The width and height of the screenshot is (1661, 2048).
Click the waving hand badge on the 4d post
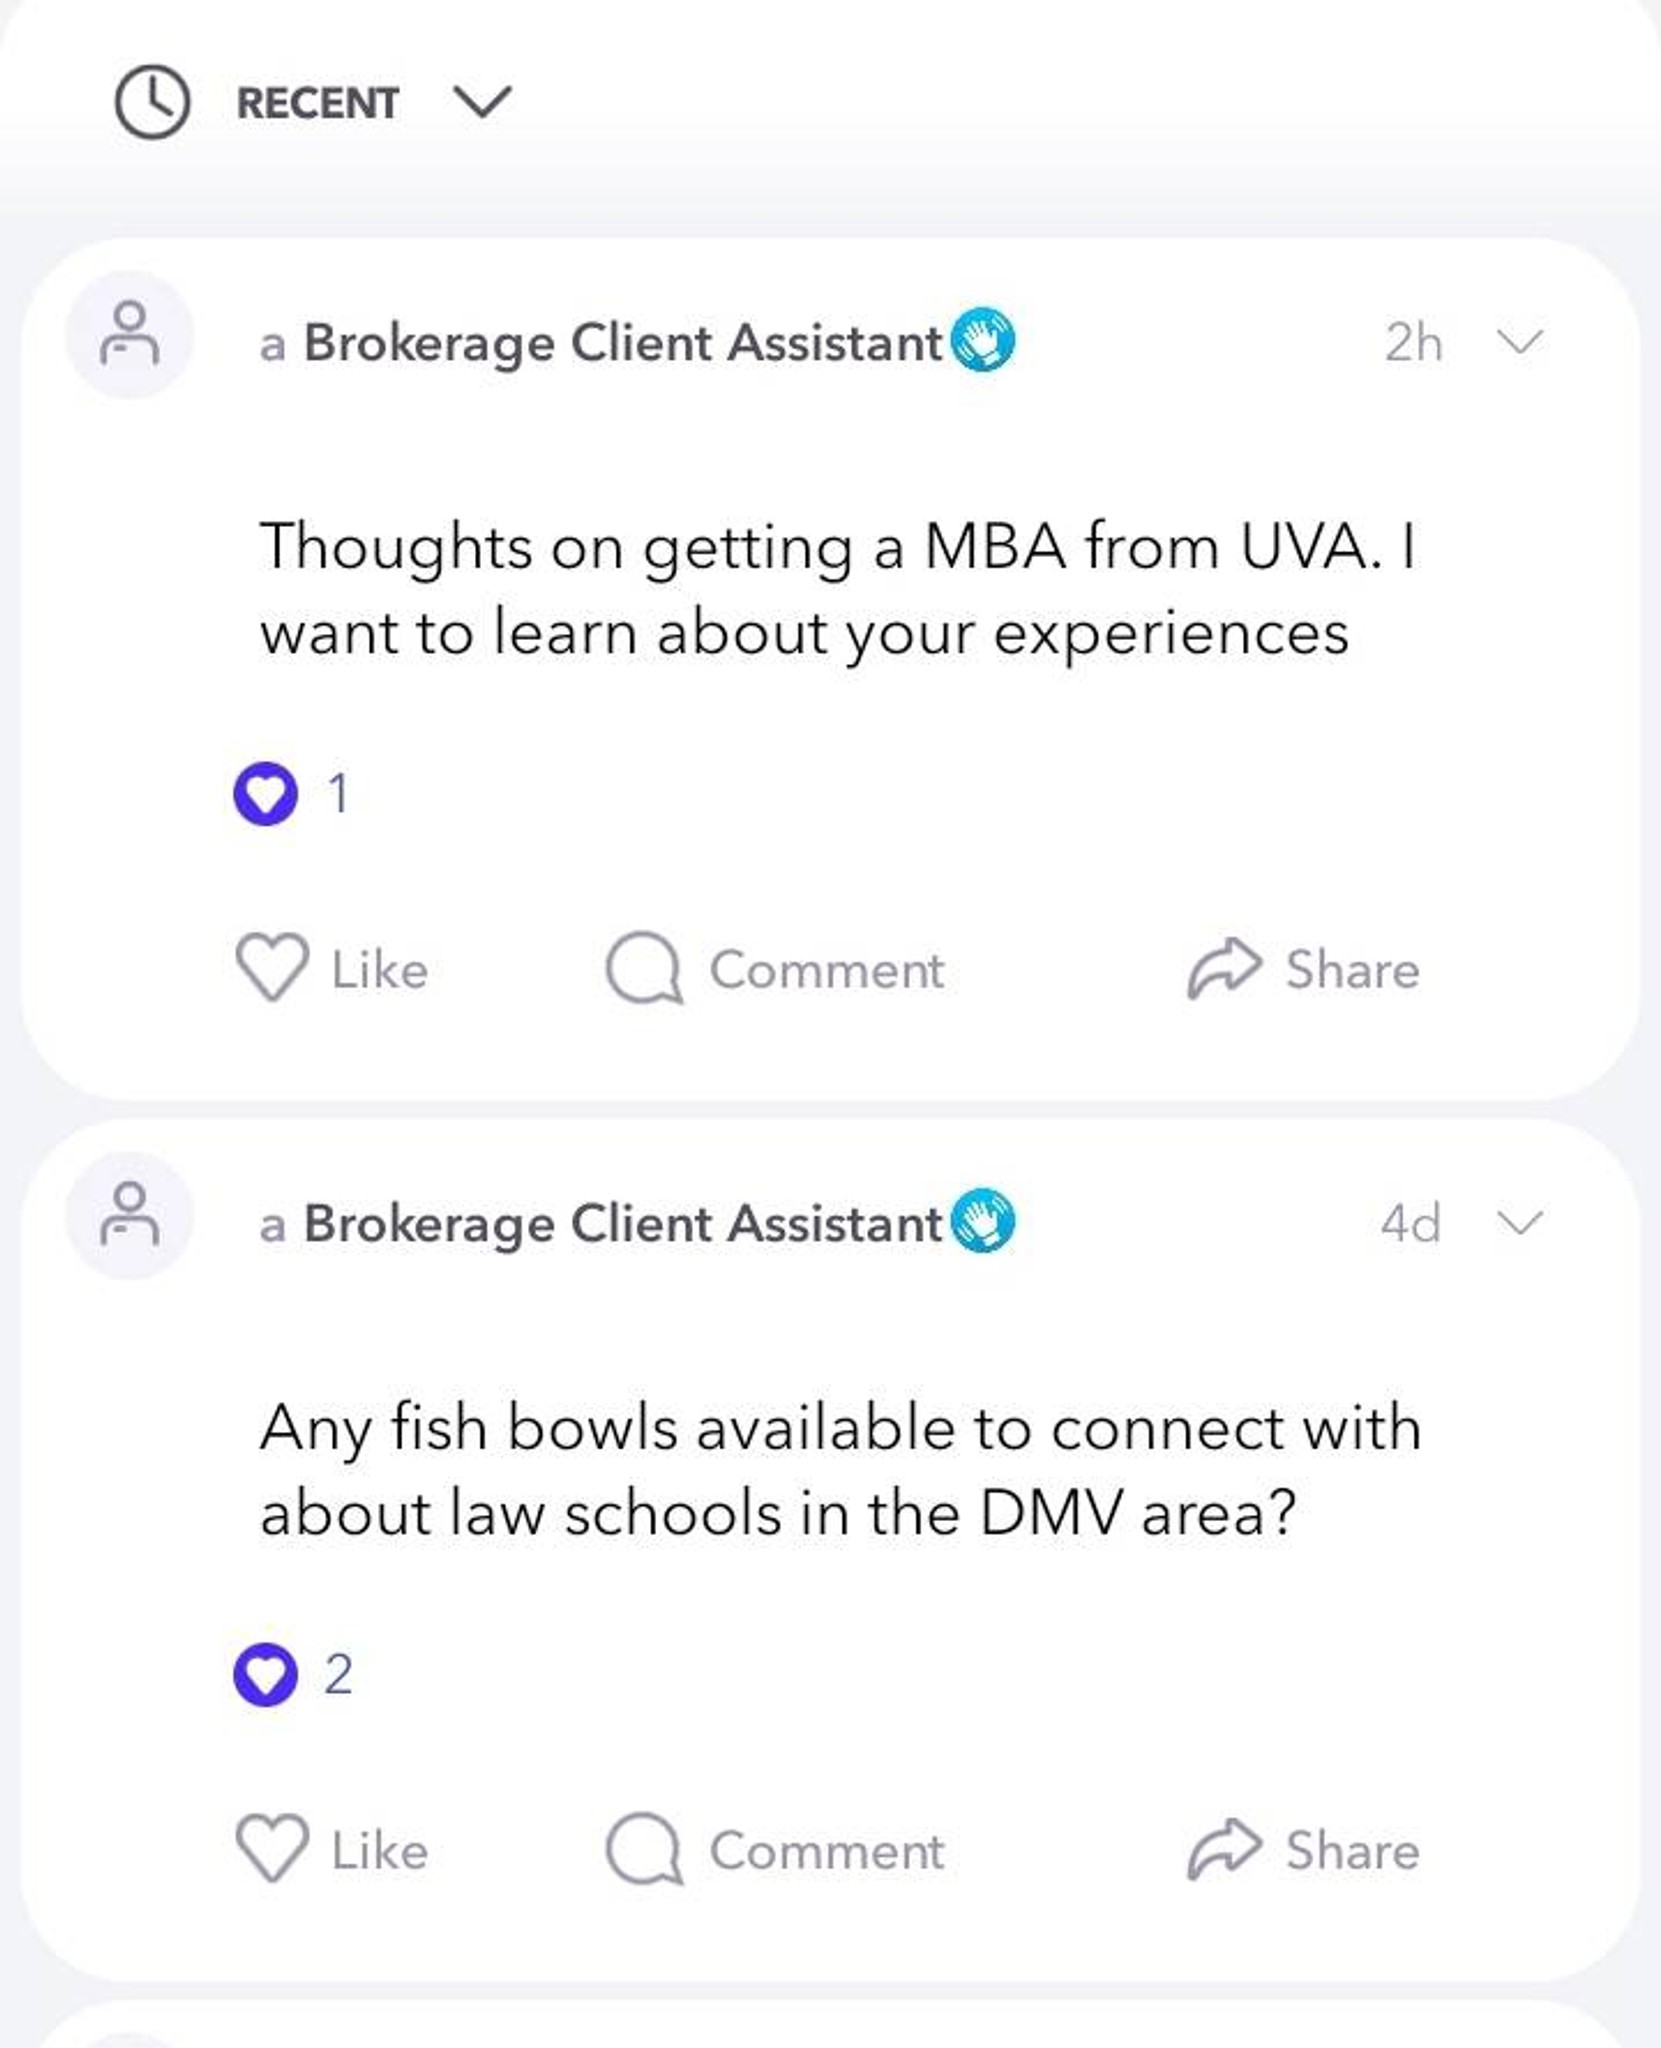[982, 1221]
